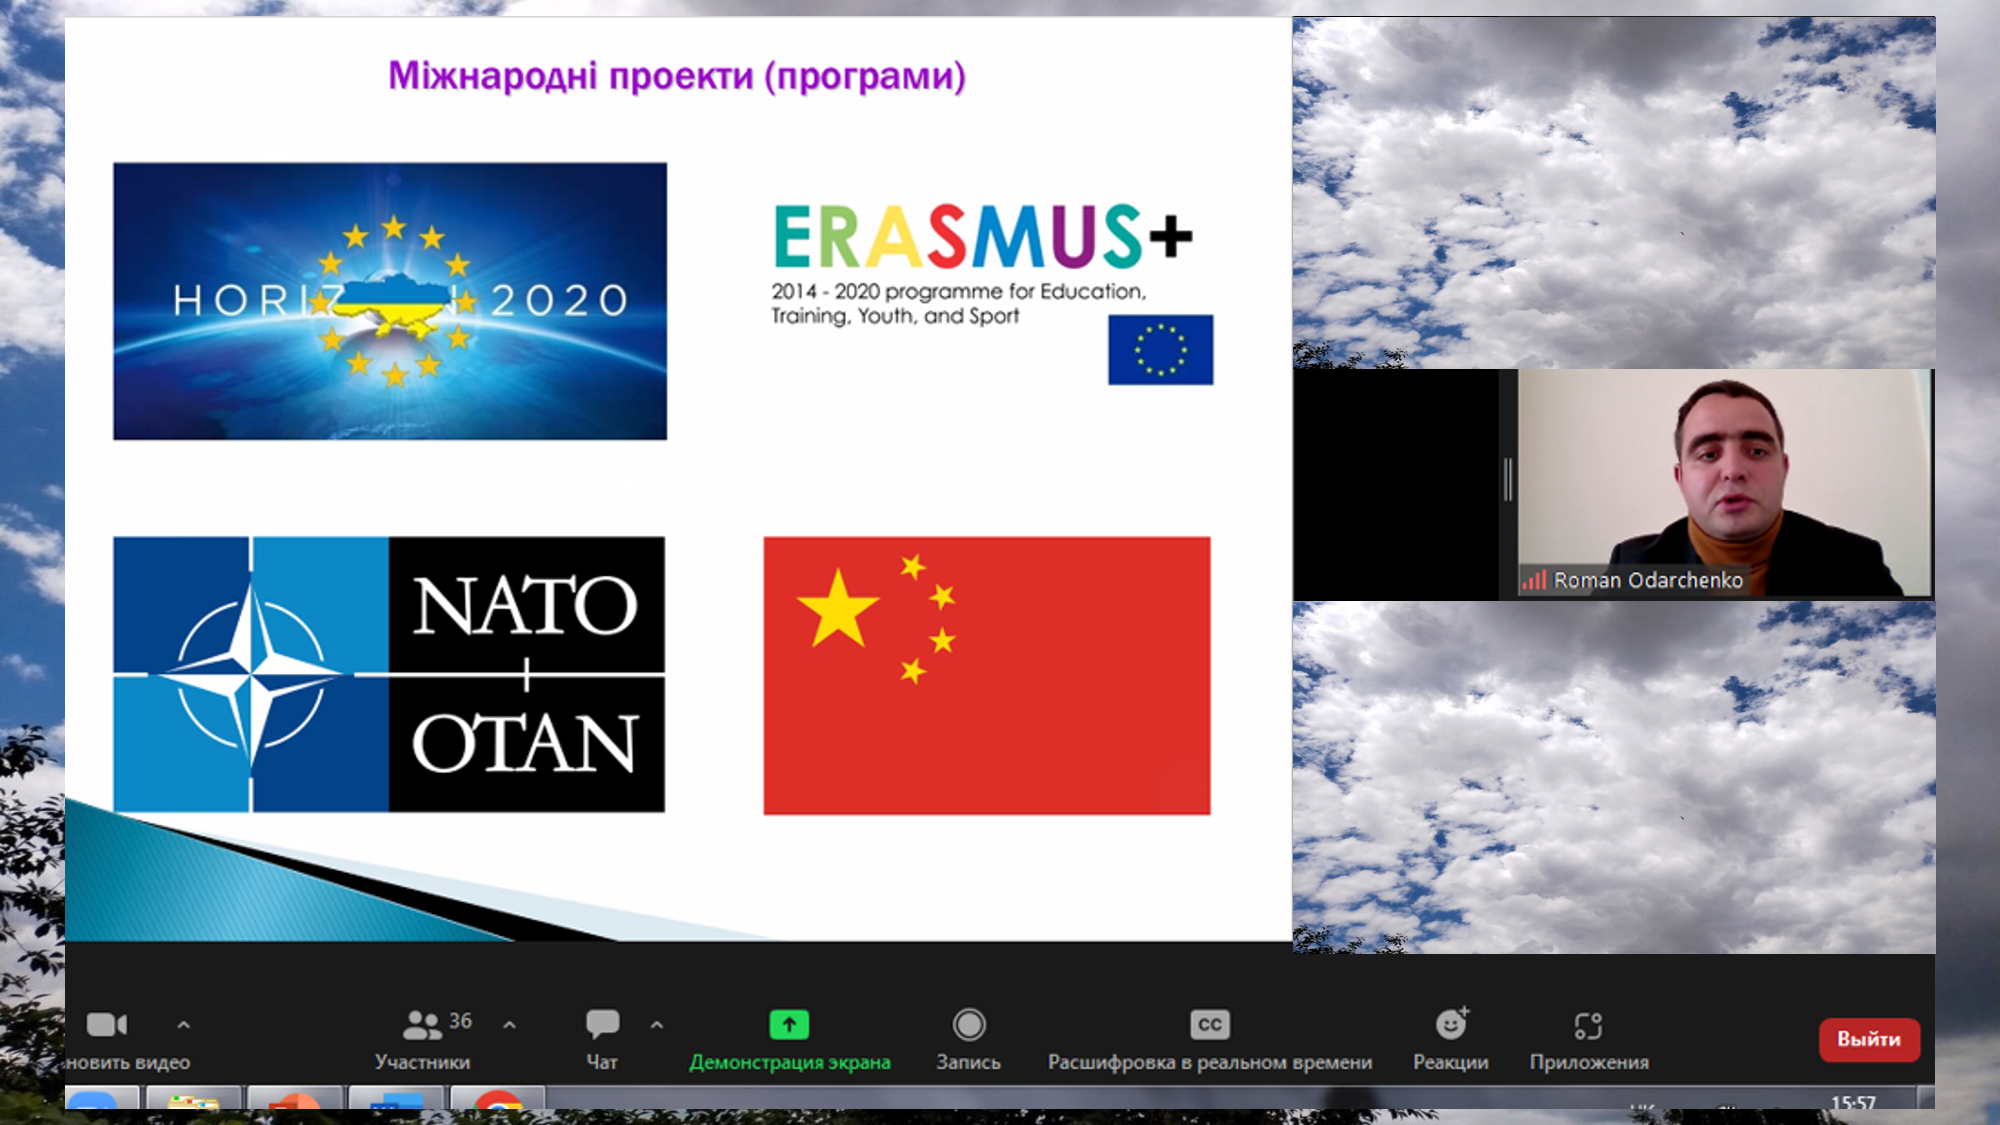
Task: Toggle live transcription CC icon
Action: point(1209,1024)
